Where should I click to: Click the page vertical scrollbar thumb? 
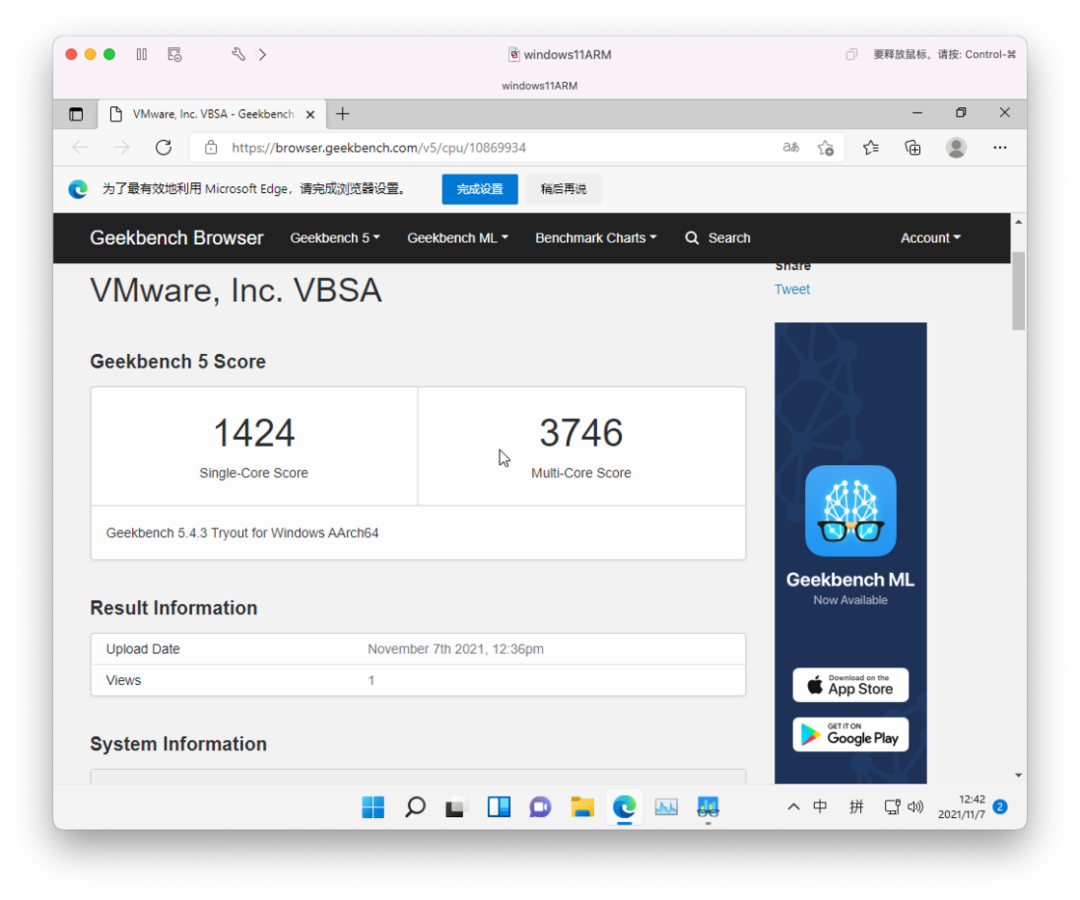[1019, 291]
